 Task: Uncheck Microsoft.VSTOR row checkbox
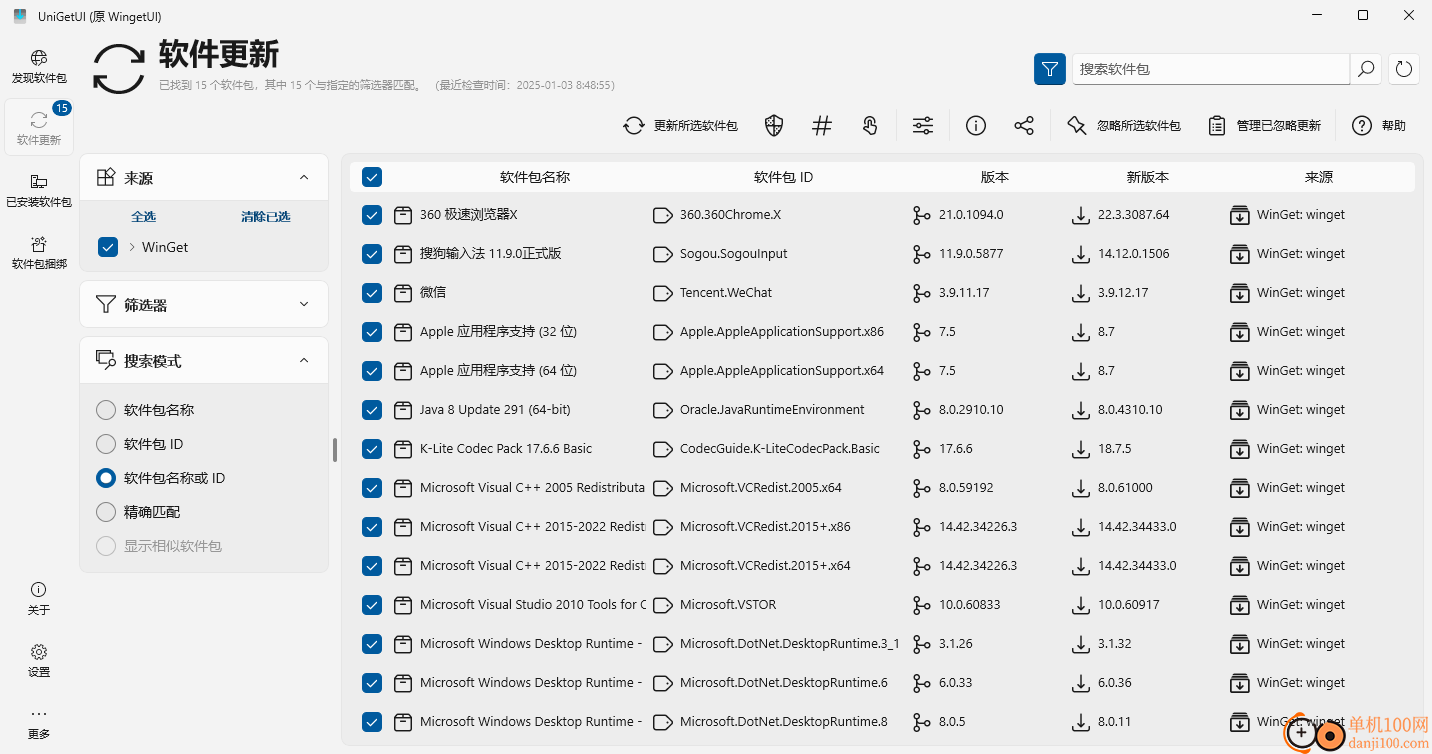click(372, 605)
